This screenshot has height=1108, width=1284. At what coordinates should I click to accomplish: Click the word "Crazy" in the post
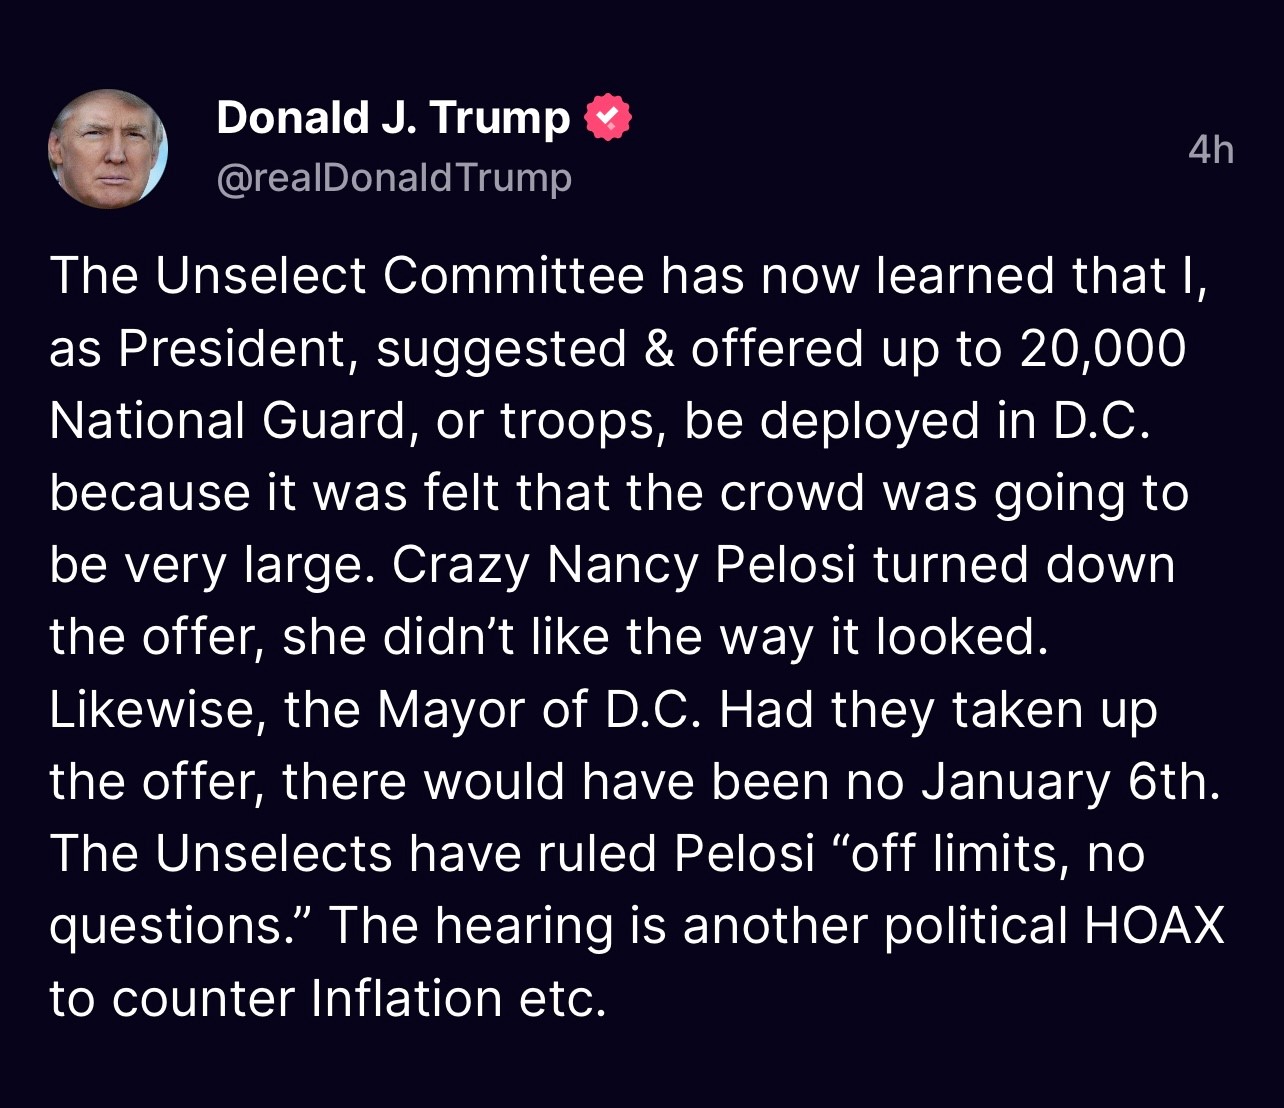point(461,565)
